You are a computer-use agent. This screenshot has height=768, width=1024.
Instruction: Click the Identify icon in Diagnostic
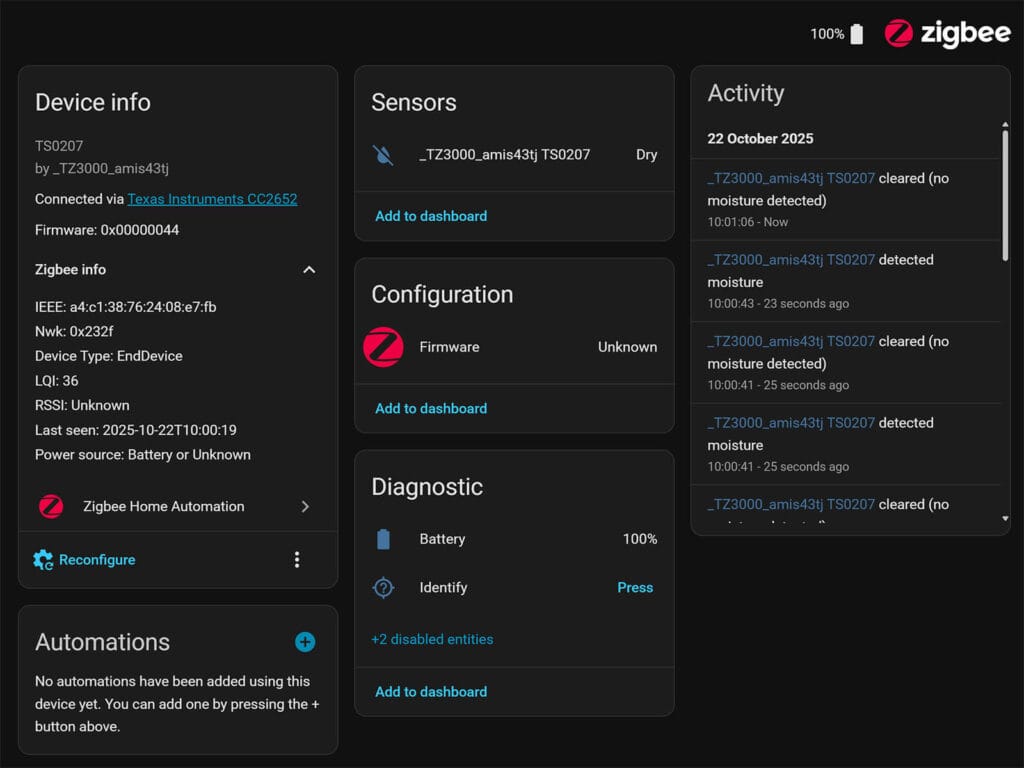[383, 588]
